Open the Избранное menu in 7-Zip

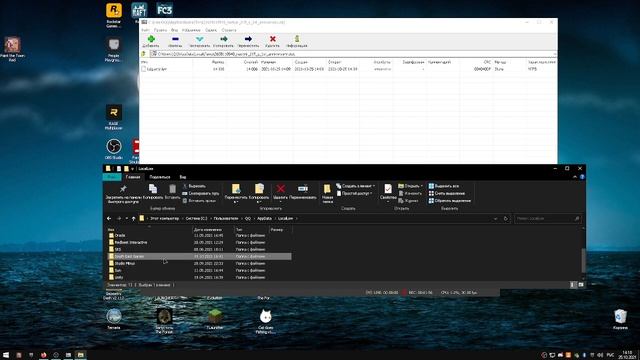(191, 30)
